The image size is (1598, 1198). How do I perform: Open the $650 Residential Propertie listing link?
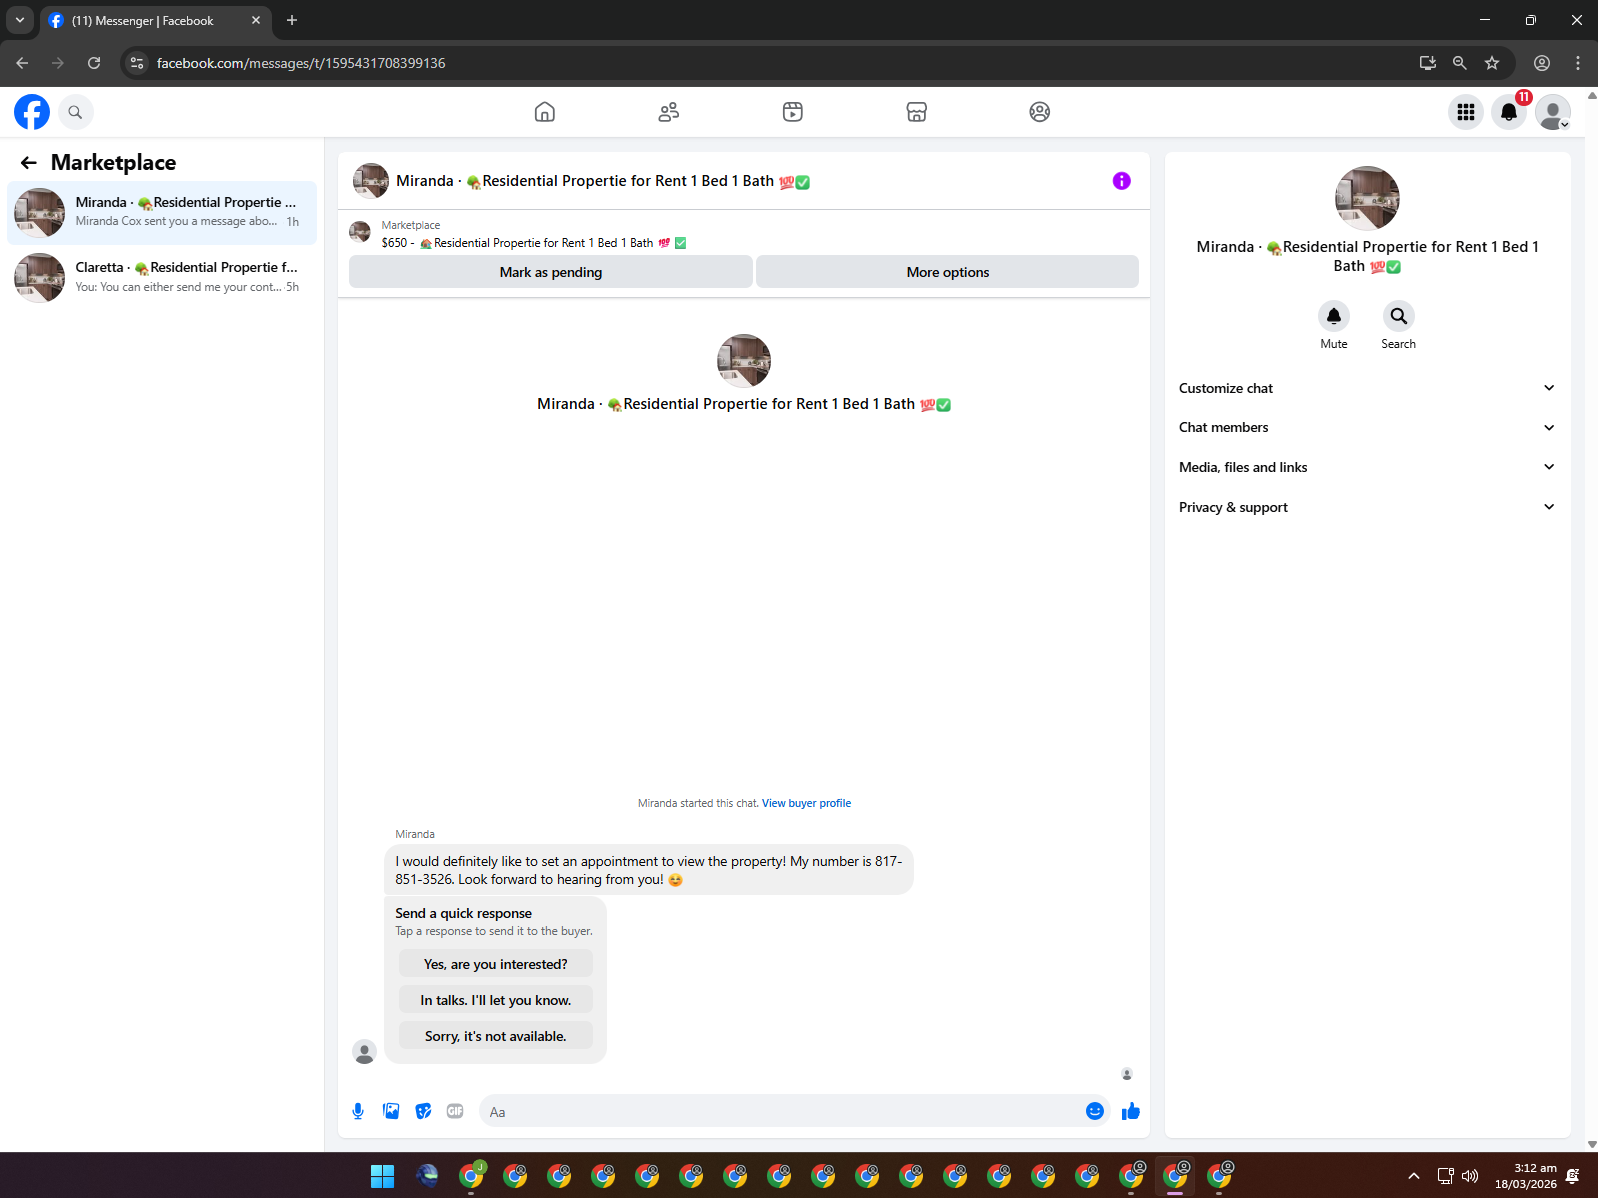[534, 243]
